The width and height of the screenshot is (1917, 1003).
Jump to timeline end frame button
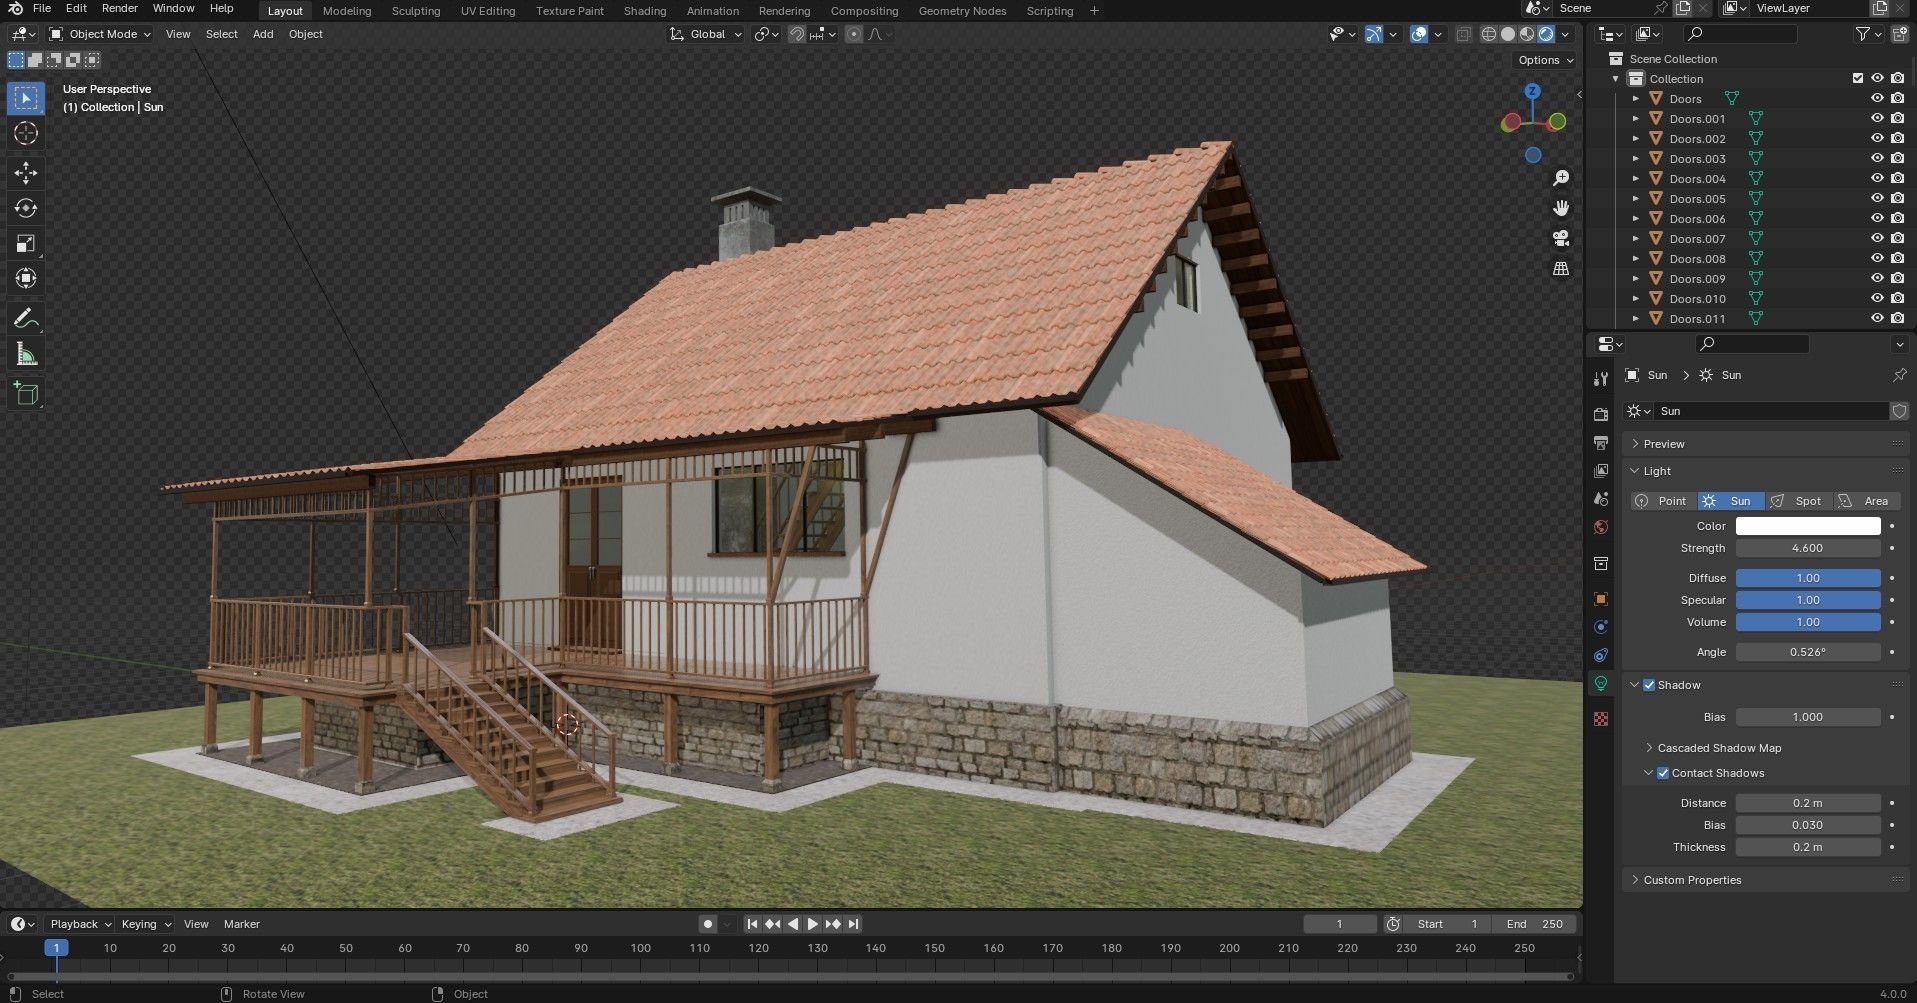(x=853, y=924)
